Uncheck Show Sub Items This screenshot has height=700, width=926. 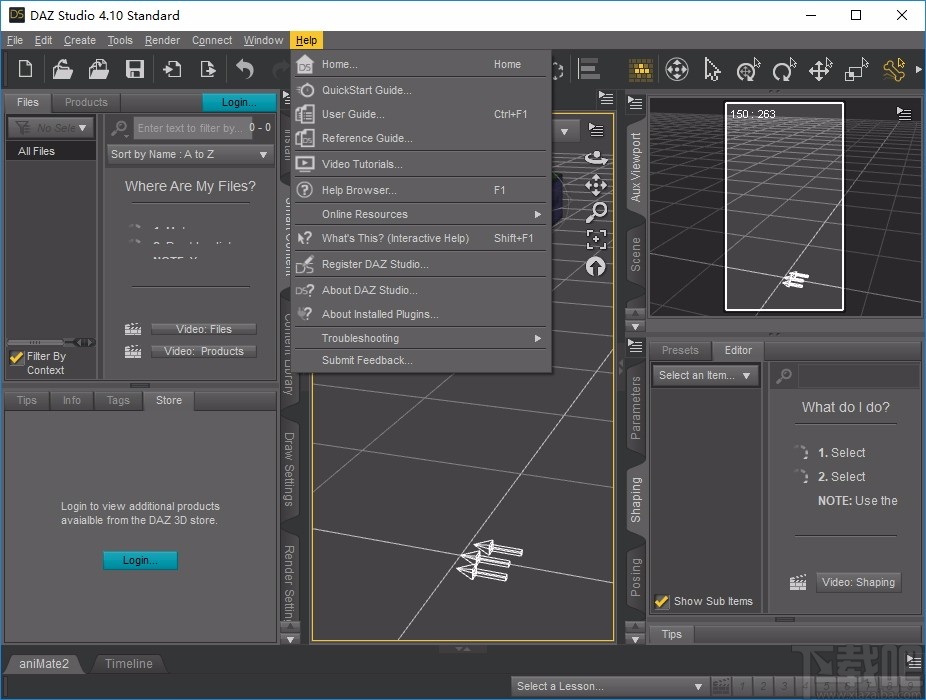click(x=661, y=601)
